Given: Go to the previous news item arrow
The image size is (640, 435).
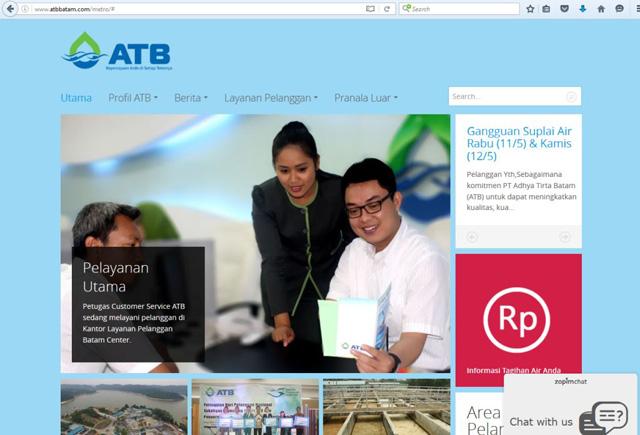Looking at the screenshot, I should tap(472, 237).
